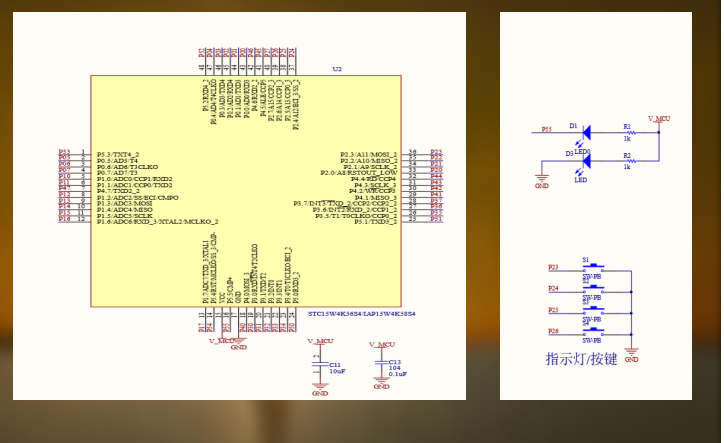
Task: Click pin name P2.1/A9/SCLK_2
Action: [370, 167]
